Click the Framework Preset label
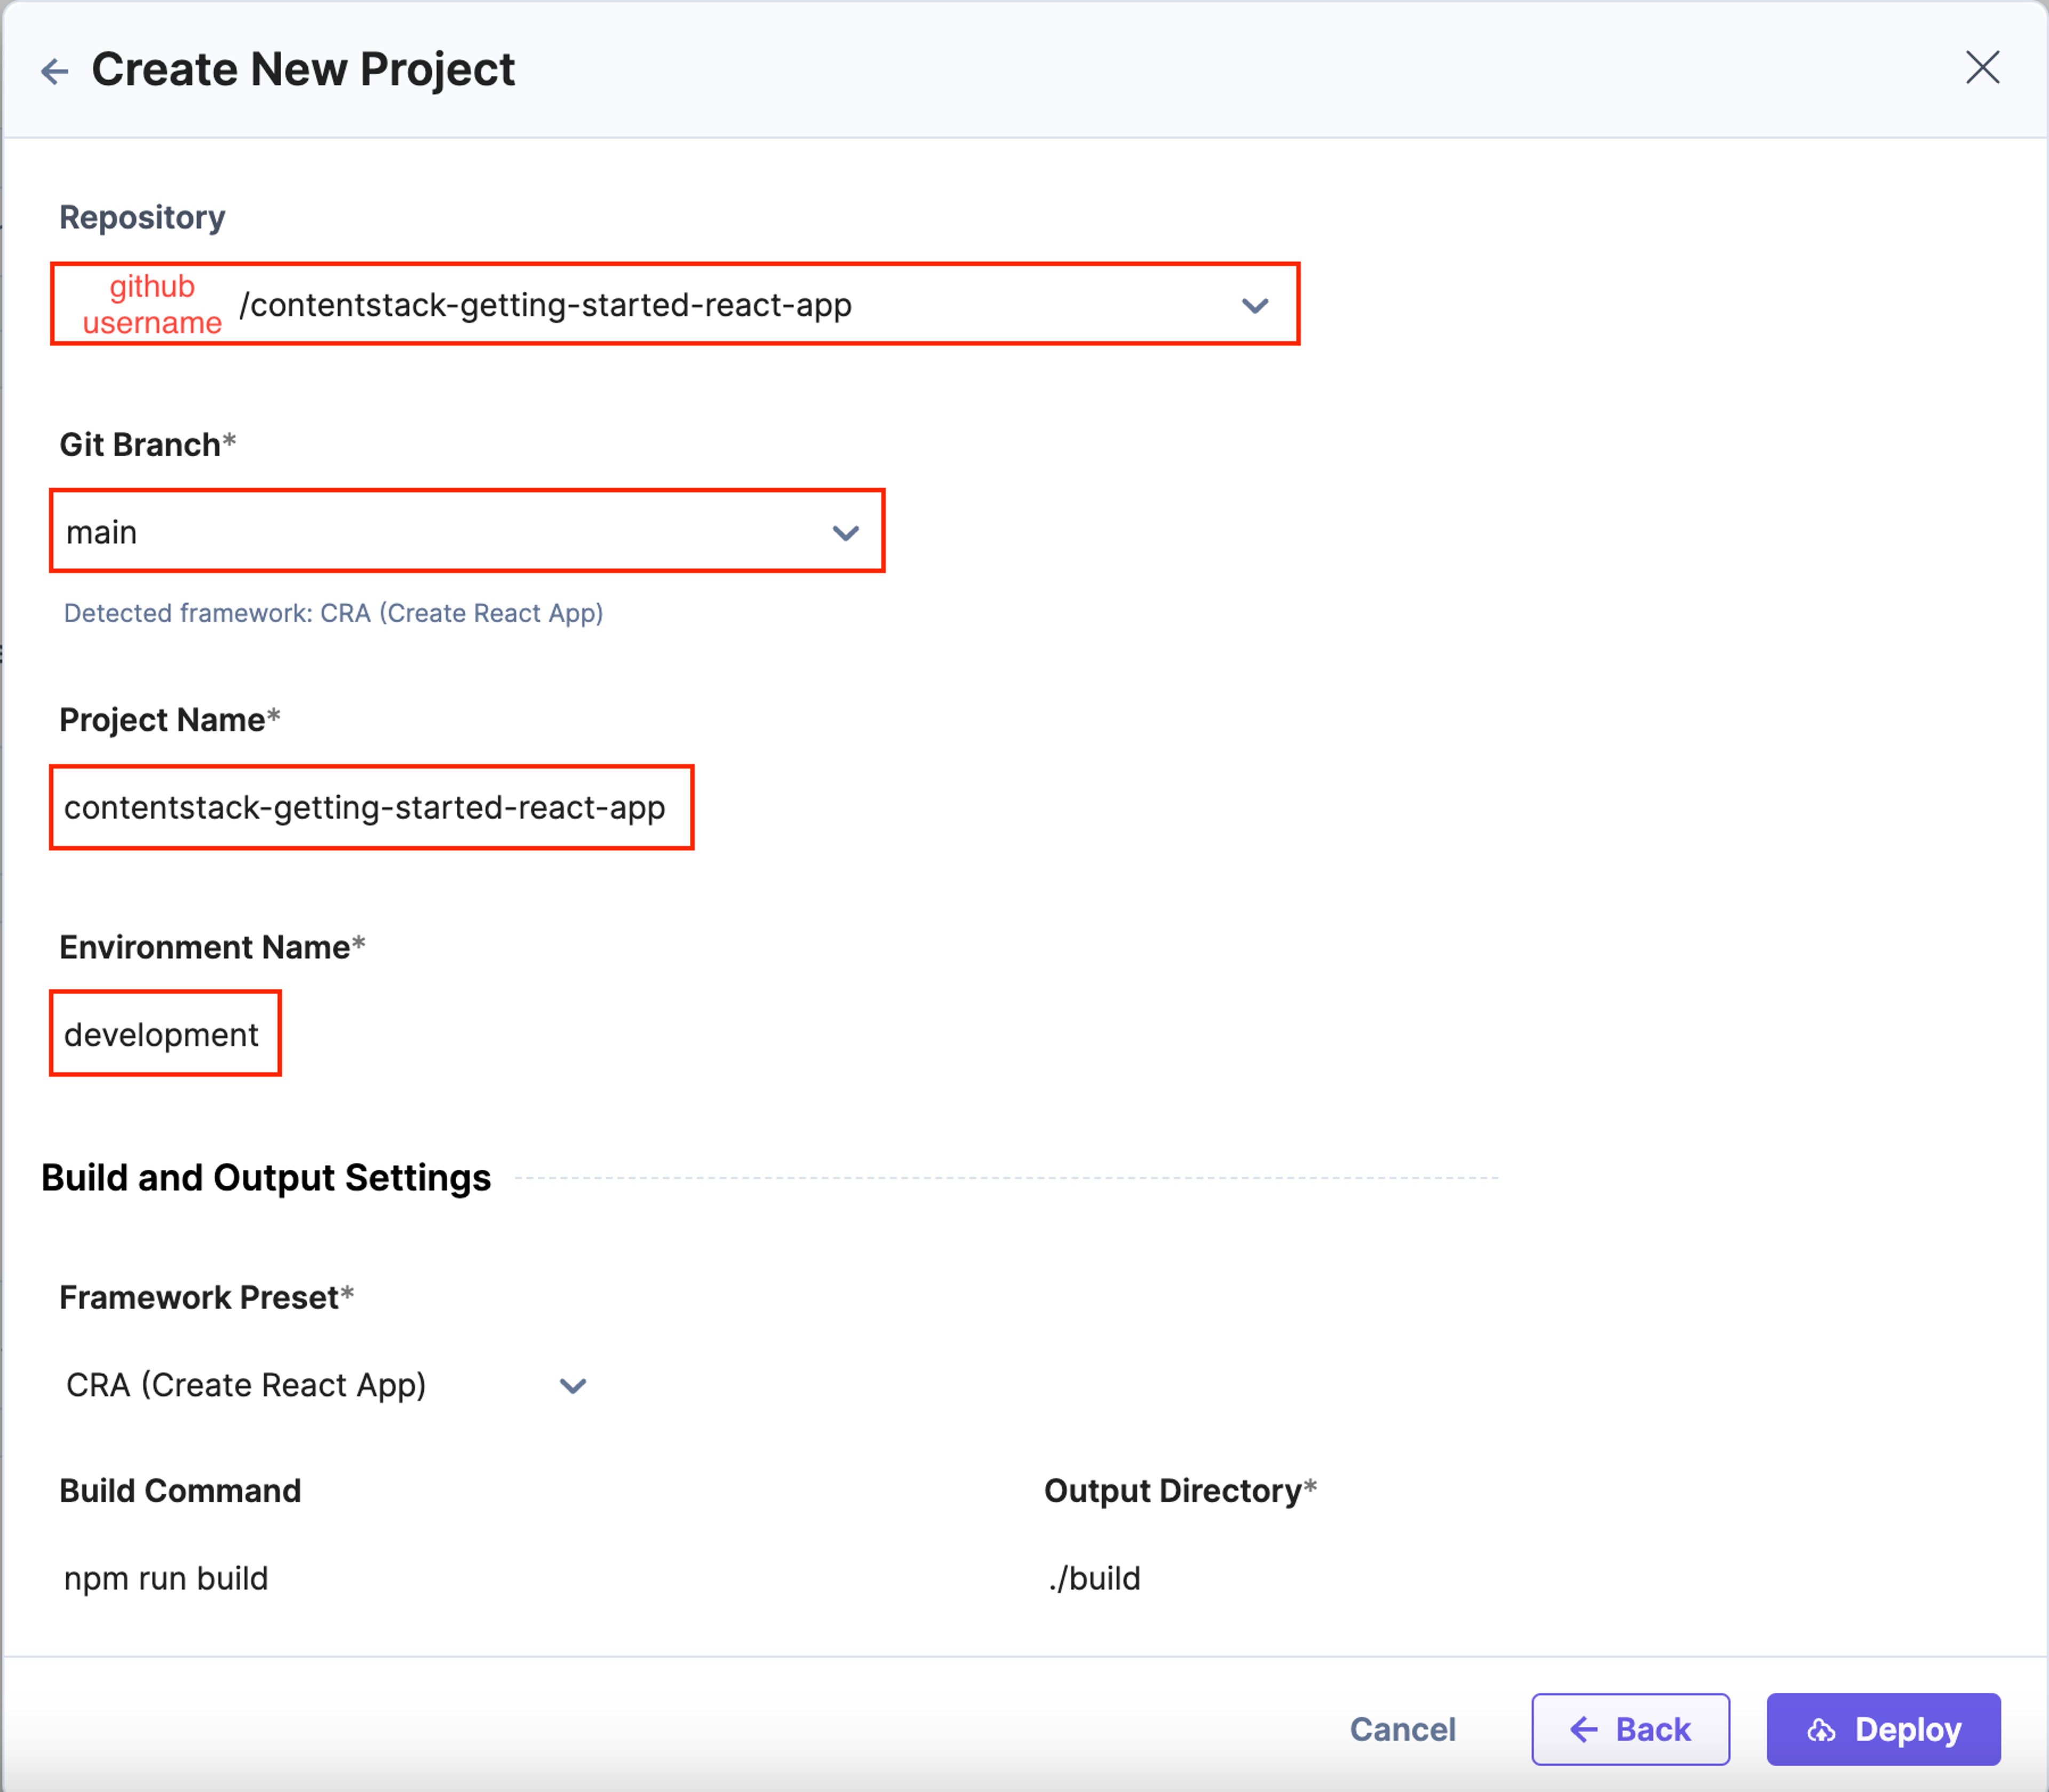 click(206, 1297)
